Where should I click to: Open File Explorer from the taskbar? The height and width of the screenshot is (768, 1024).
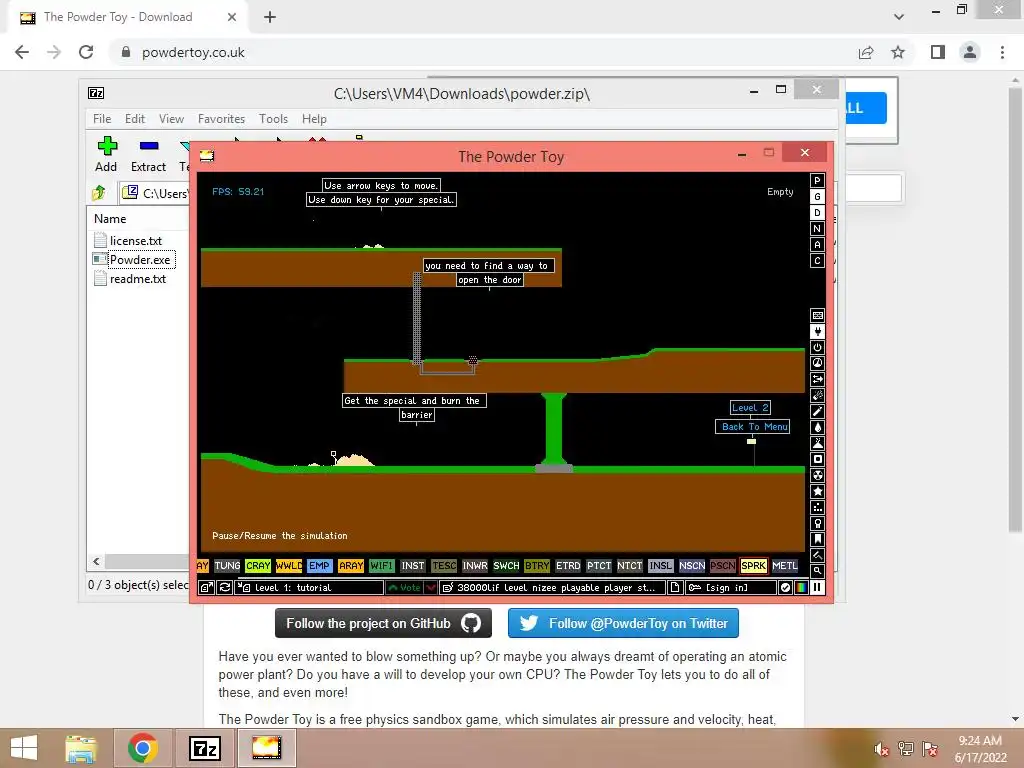click(x=81, y=748)
